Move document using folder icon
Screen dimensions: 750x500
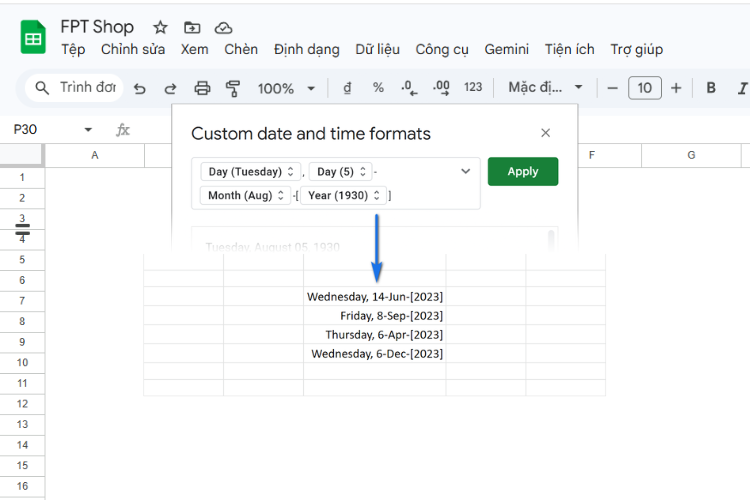pyautogui.click(x=192, y=28)
